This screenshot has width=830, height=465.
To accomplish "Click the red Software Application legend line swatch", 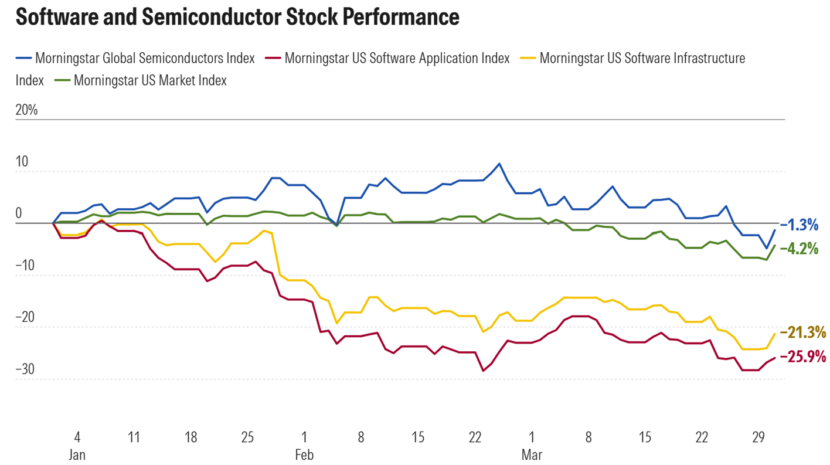I will coord(273,58).
